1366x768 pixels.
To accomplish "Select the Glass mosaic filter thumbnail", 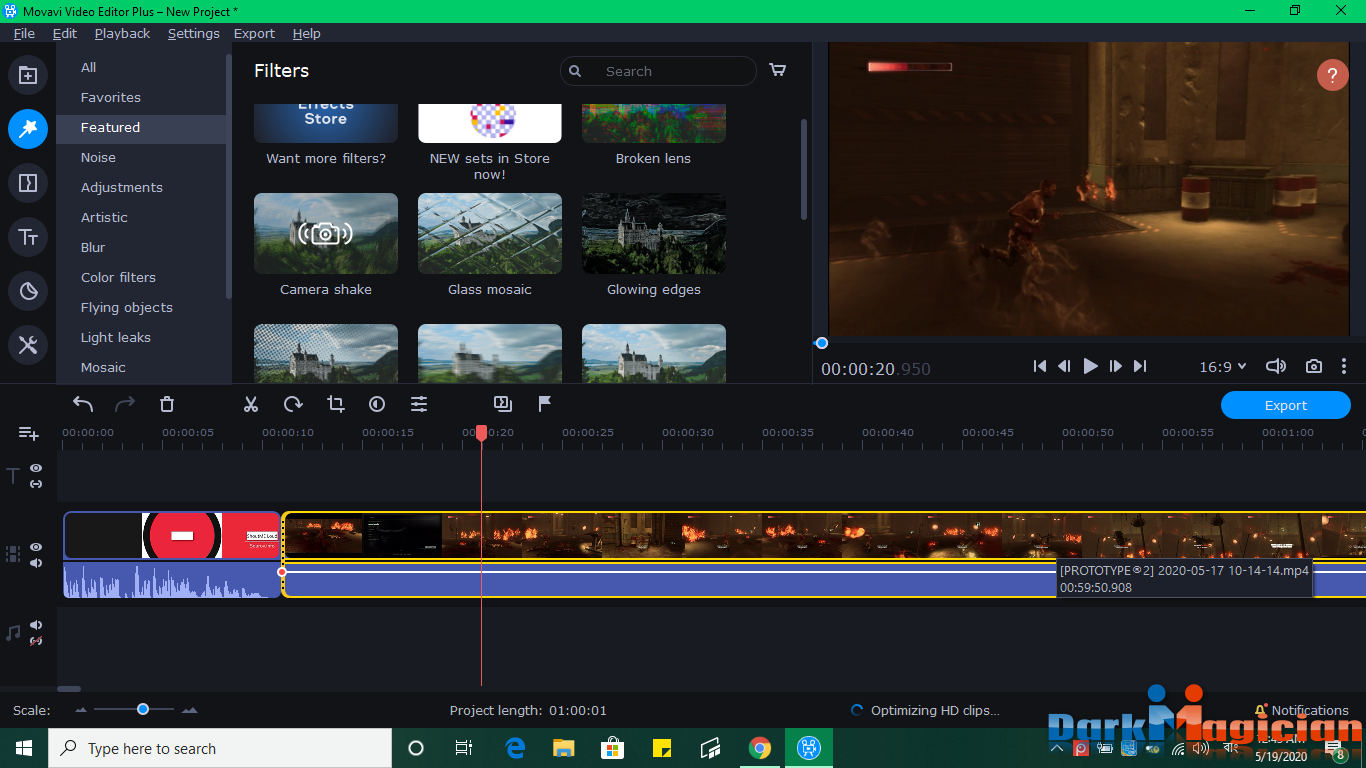I will click(490, 233).
